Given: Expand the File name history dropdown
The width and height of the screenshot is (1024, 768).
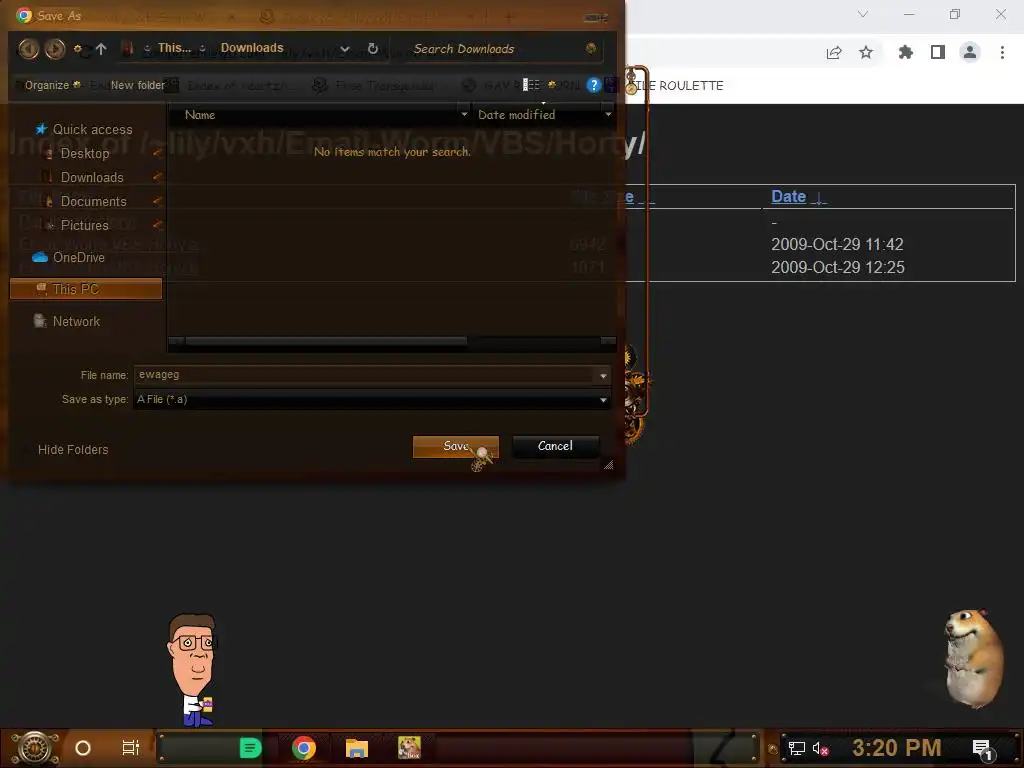Looking at the screenshot, I should click(x=603, y=376).
